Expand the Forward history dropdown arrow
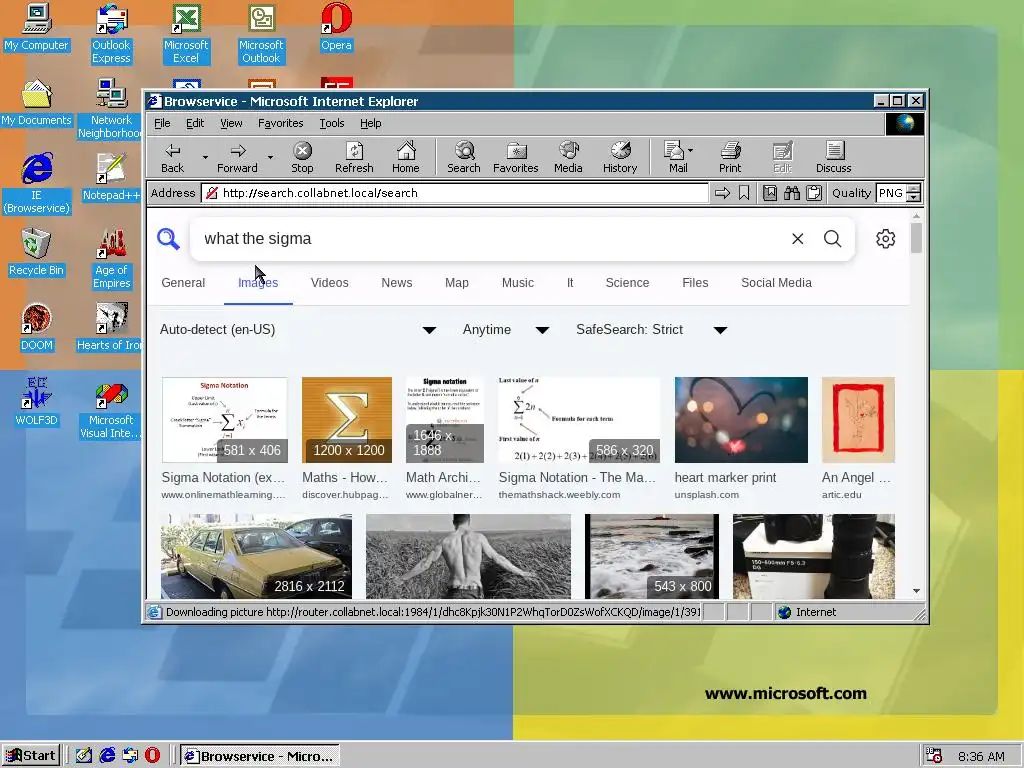 click(270, 157)
